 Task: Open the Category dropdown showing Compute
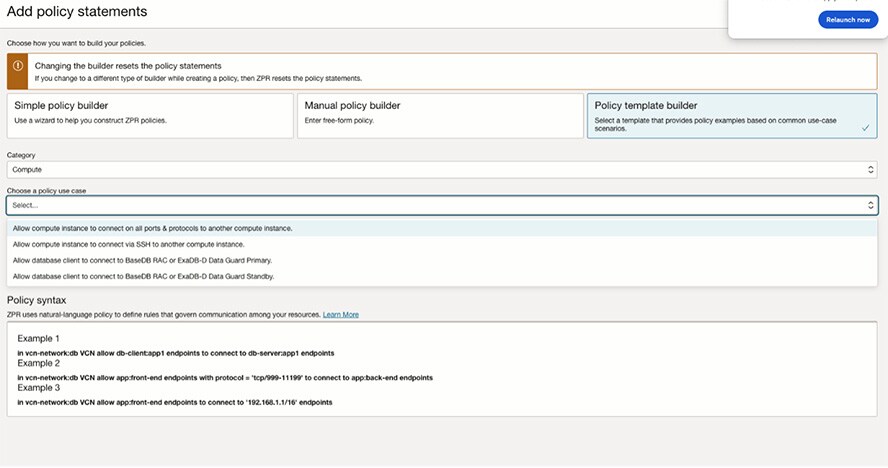440,170
